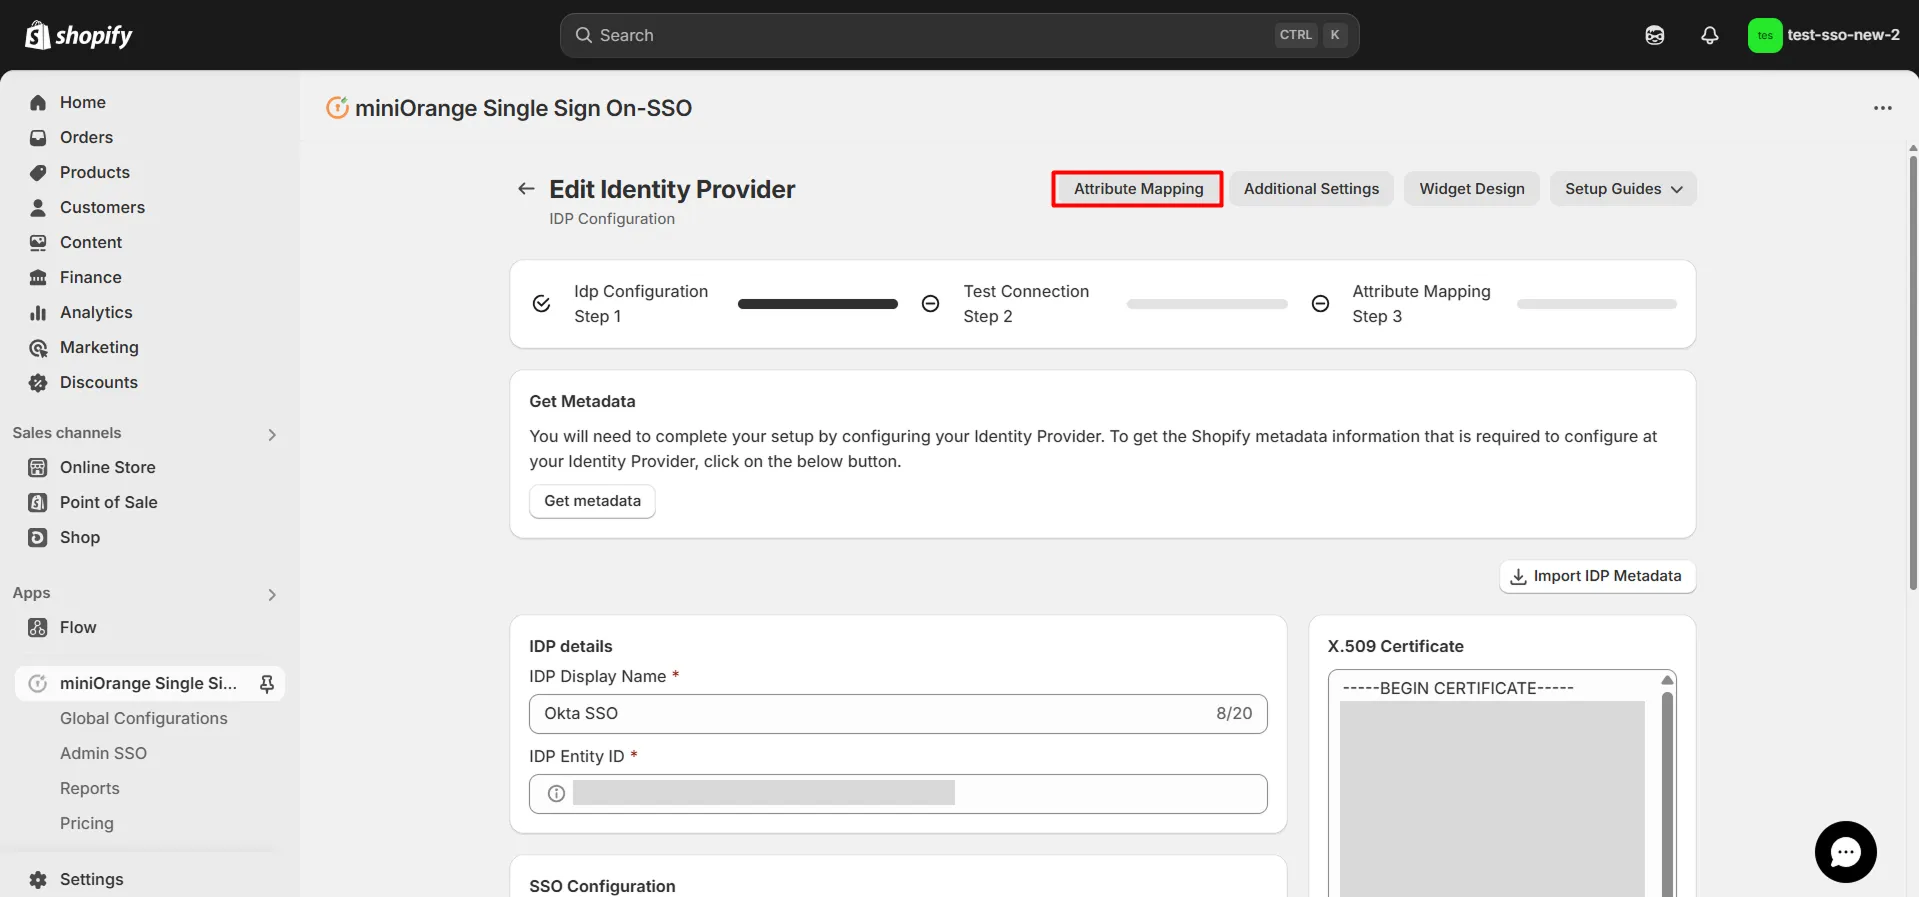Click Idp Configuration step checkmark icon

[x=542, y=304]
